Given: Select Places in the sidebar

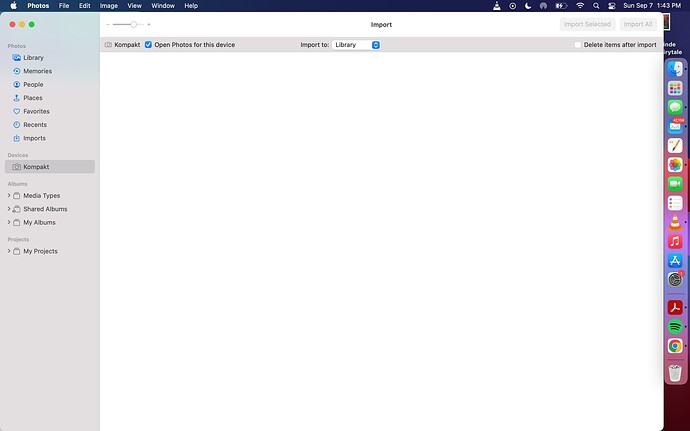Looking at the screenshot, I should coord(50,98).
